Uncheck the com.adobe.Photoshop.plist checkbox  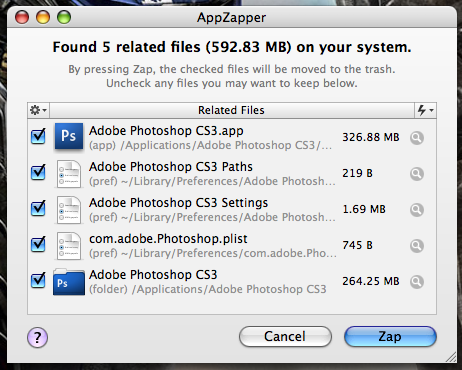pyautogui.click(x=38, y=244)
